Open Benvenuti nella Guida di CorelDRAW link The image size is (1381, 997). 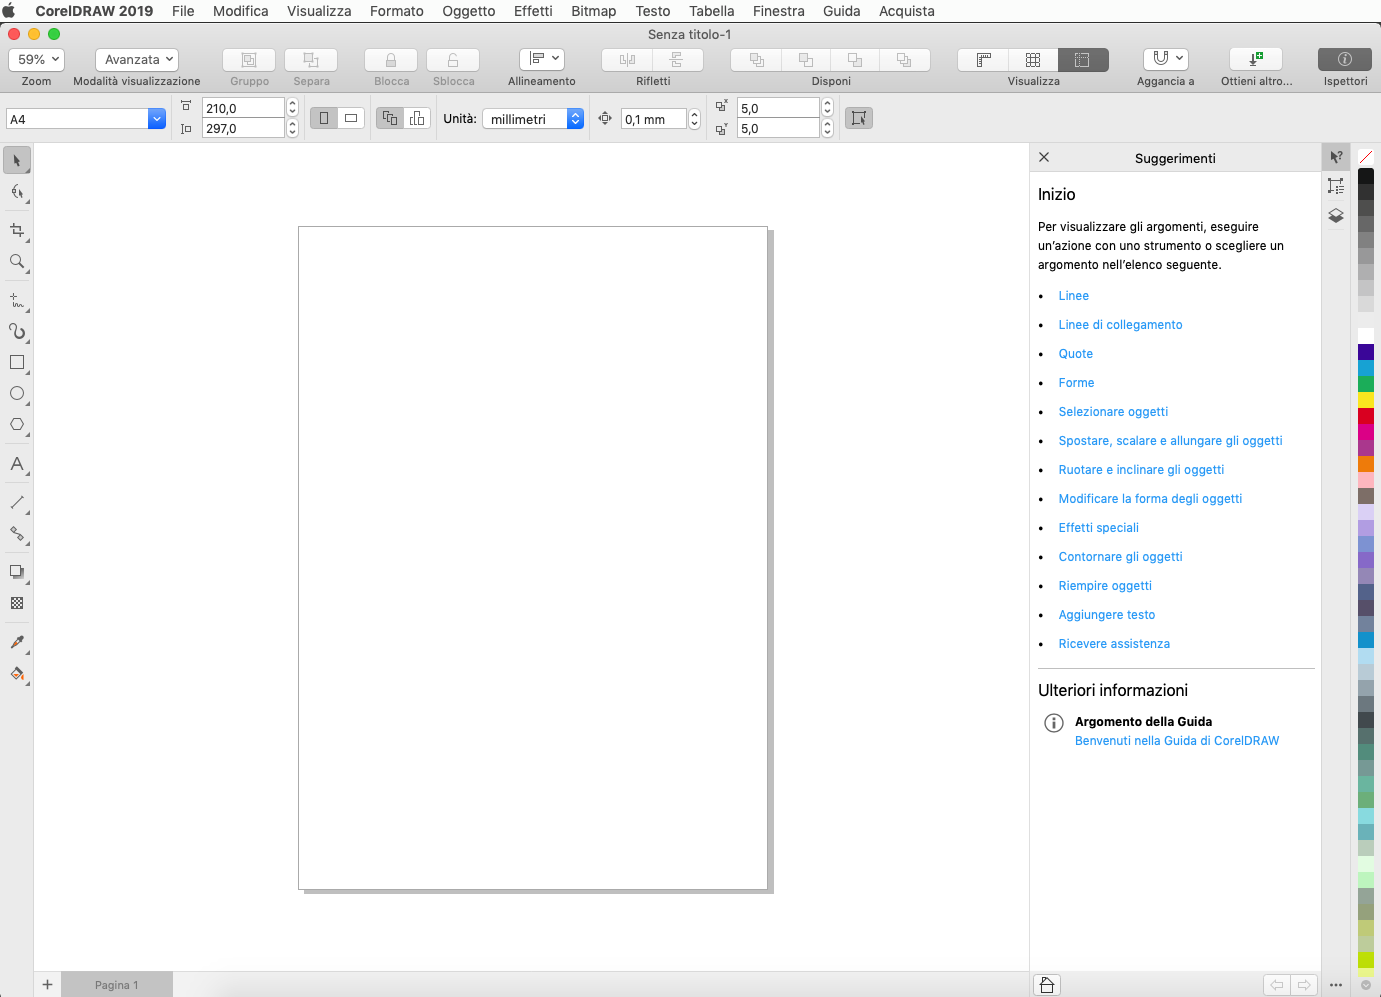pos(1177,741)
